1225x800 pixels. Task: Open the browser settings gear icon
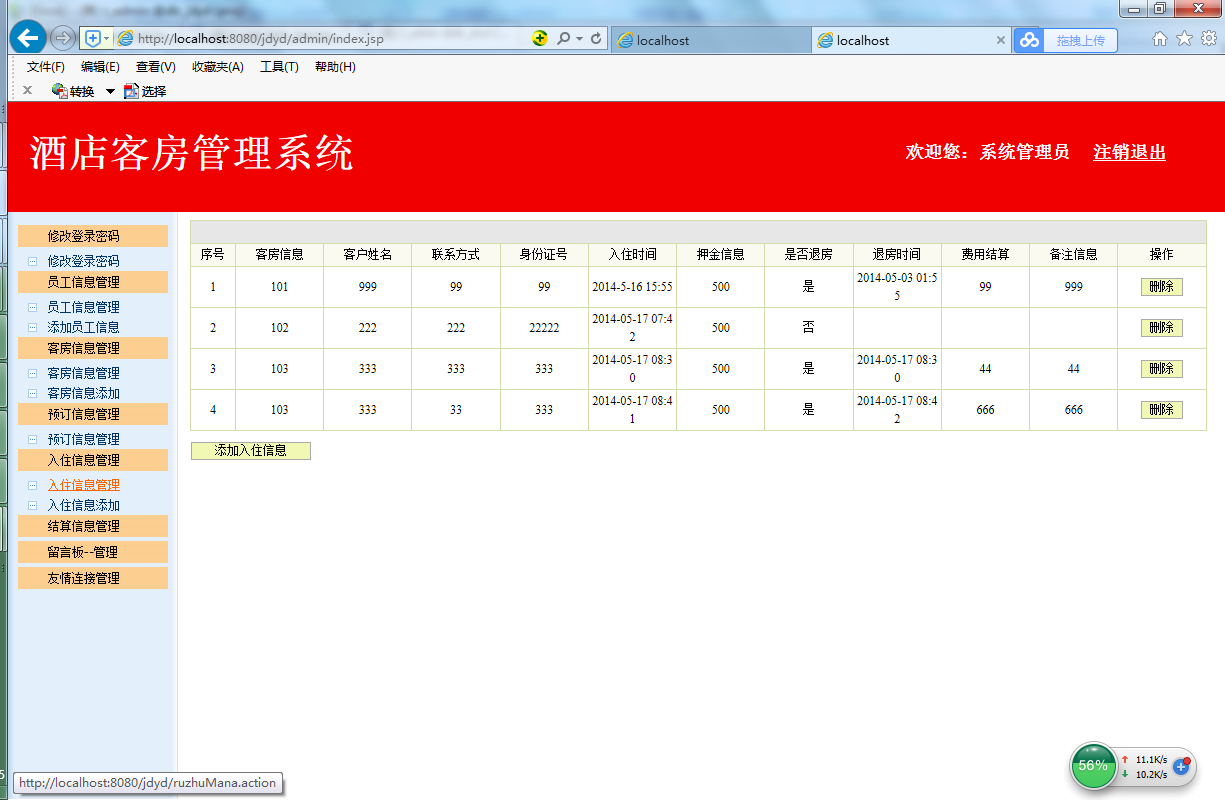(x=1208, y=39)
